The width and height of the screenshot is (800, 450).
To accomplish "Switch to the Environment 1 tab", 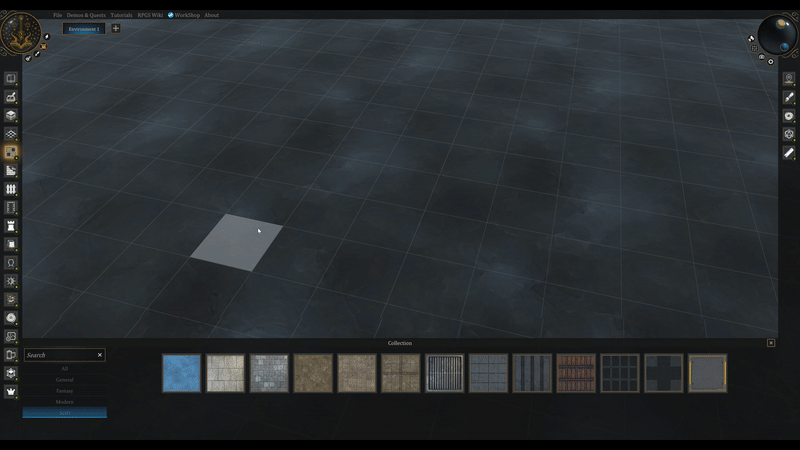I will click(x=84, y=29).
